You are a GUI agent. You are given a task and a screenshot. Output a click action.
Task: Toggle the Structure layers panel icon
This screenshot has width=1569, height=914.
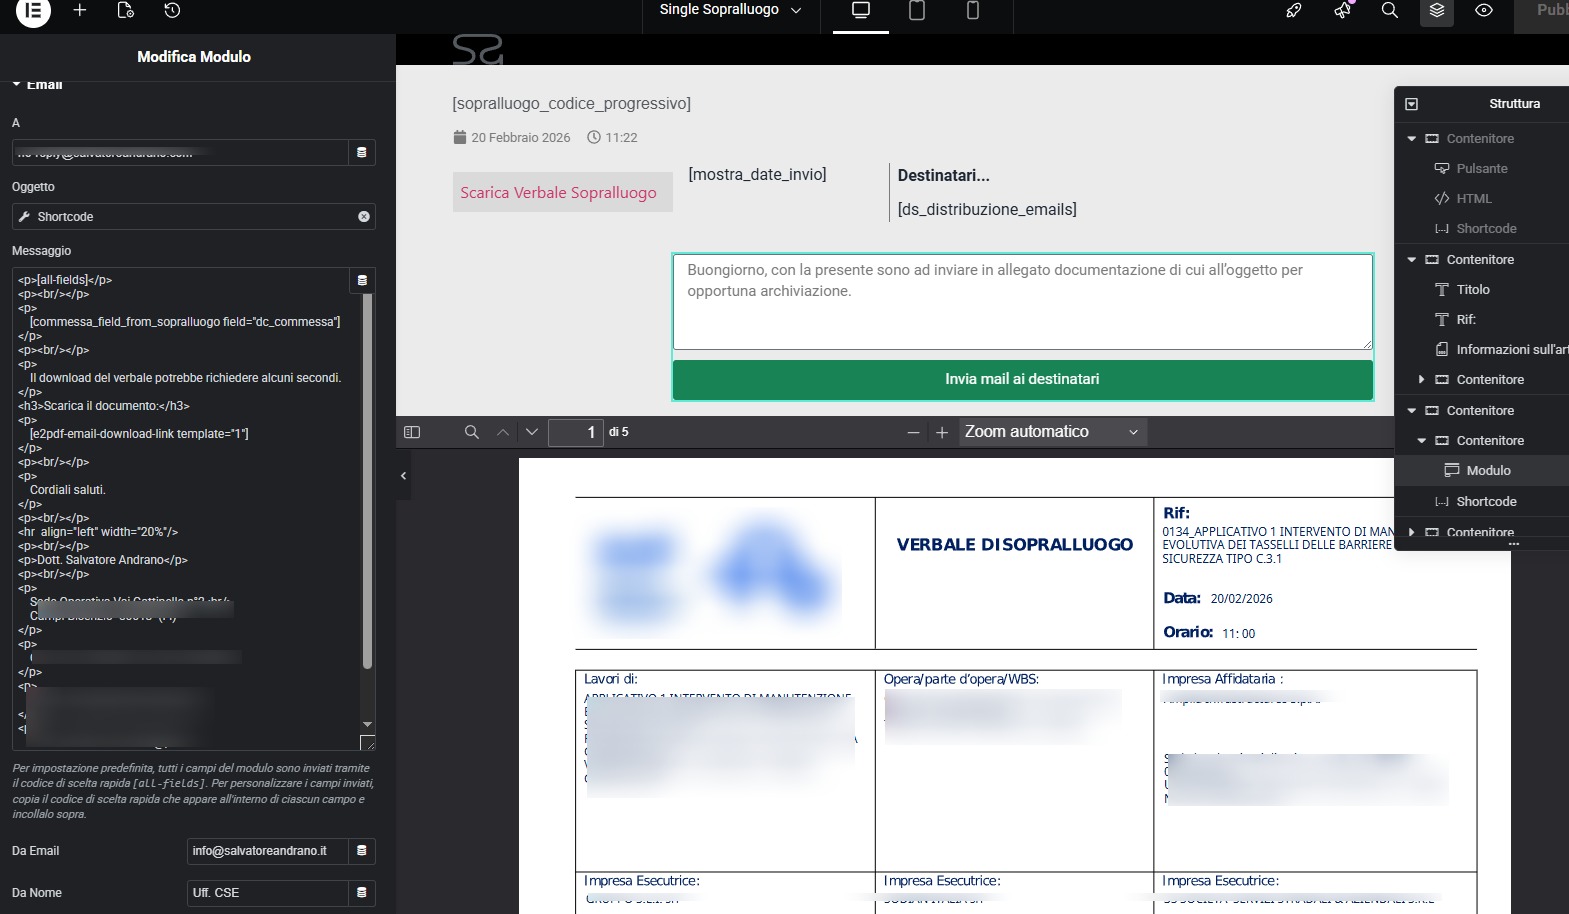click(x=1437, y=11)
